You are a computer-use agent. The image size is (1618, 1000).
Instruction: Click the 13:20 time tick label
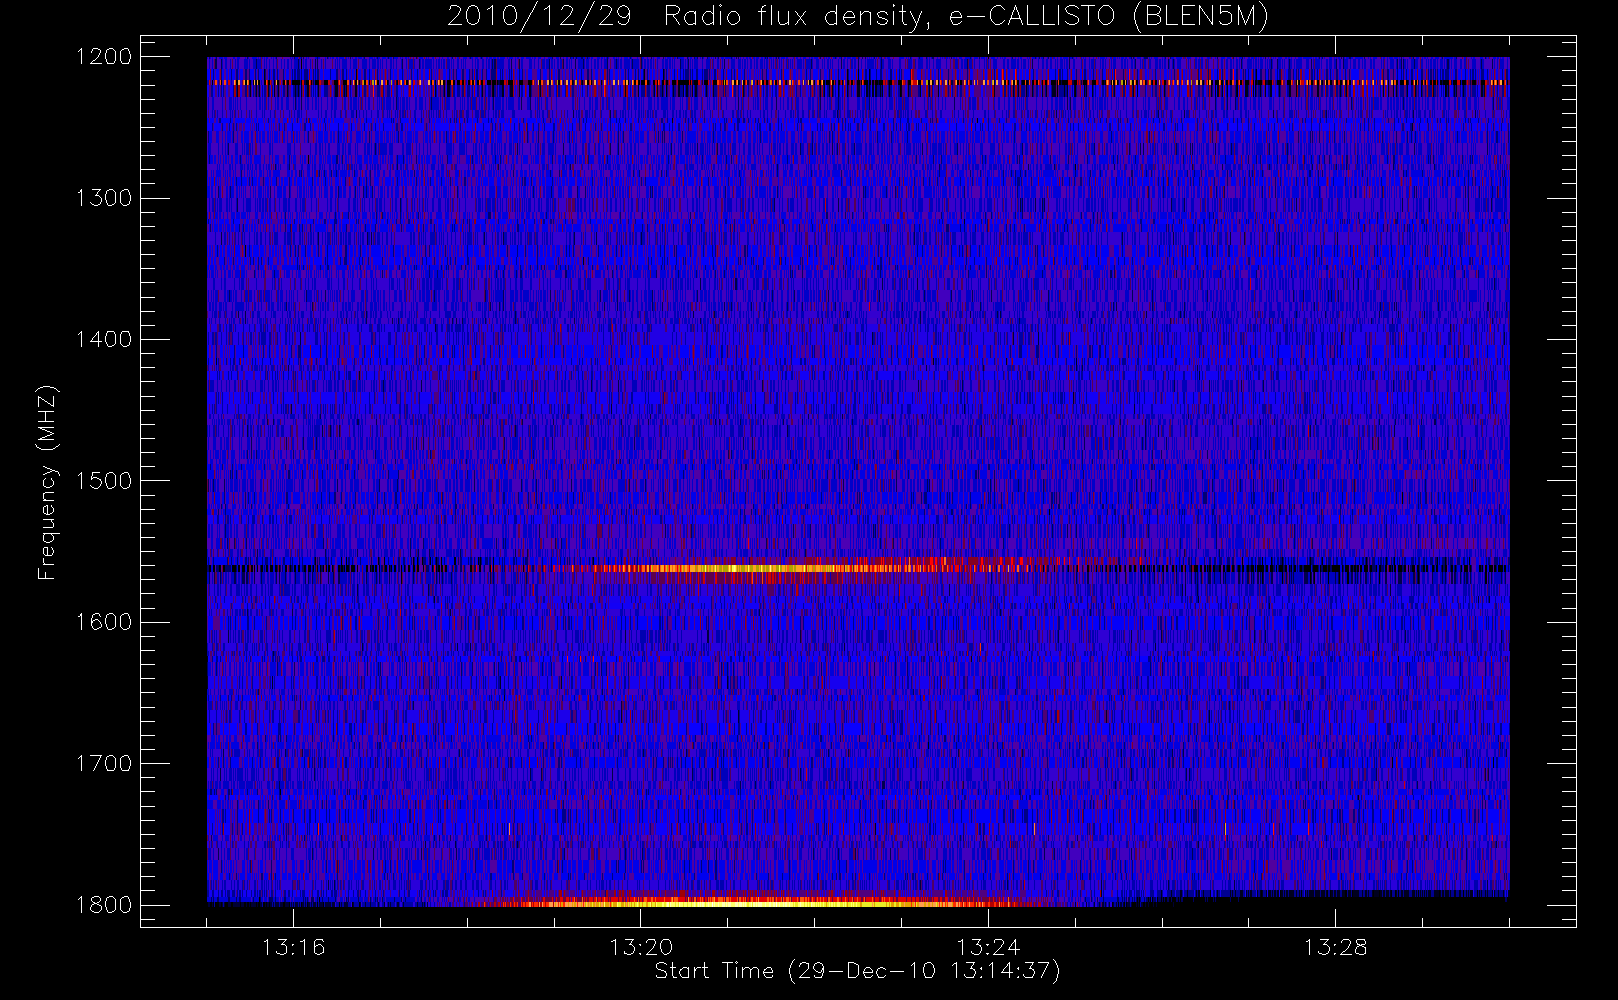click(641, 947)
